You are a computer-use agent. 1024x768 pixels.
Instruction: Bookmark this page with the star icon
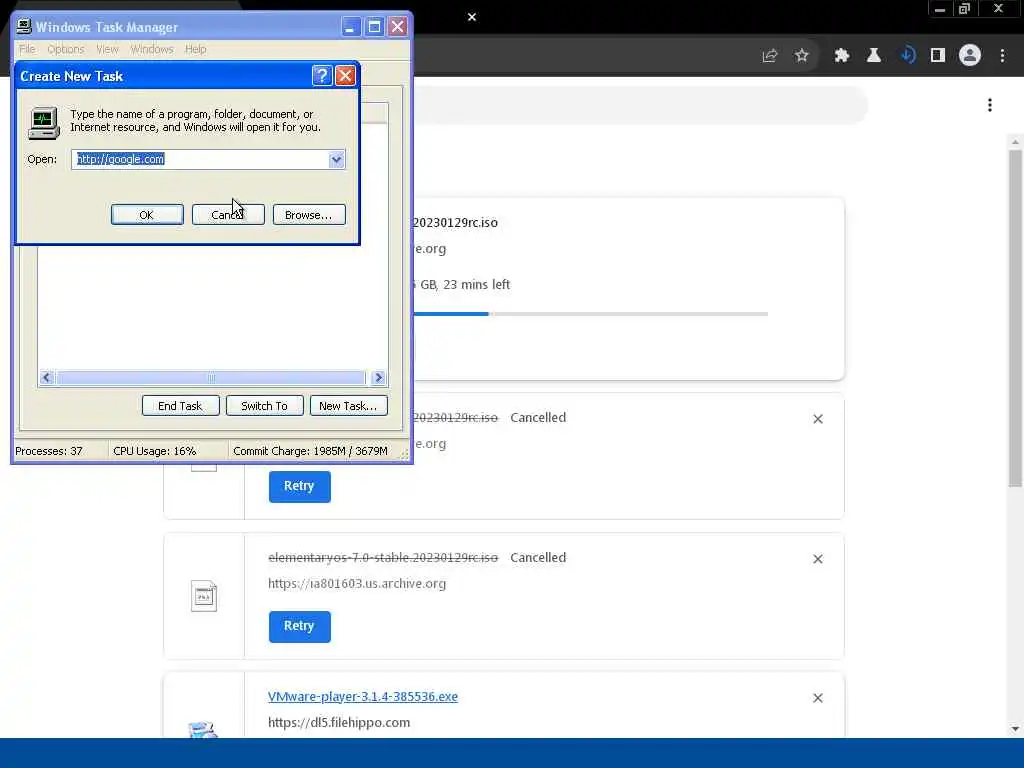[x=802, y=56]
